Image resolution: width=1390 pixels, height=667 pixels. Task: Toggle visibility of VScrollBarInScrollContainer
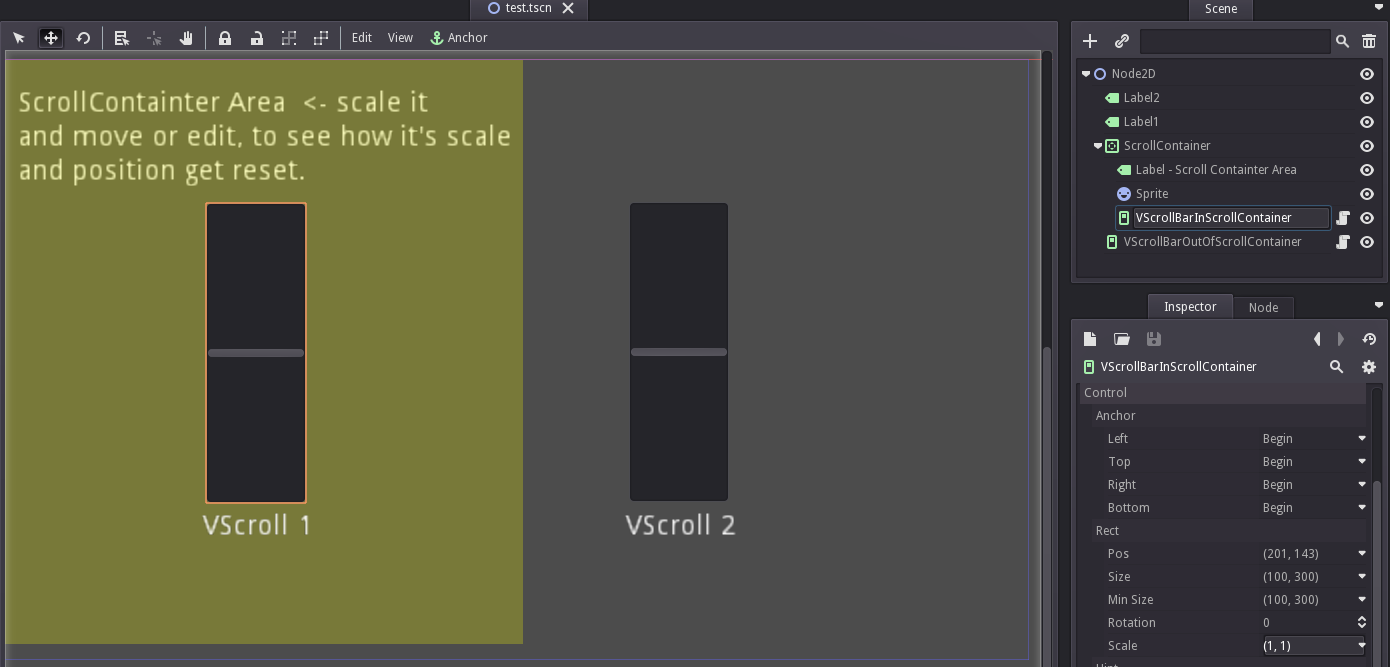click(1366, 218)
